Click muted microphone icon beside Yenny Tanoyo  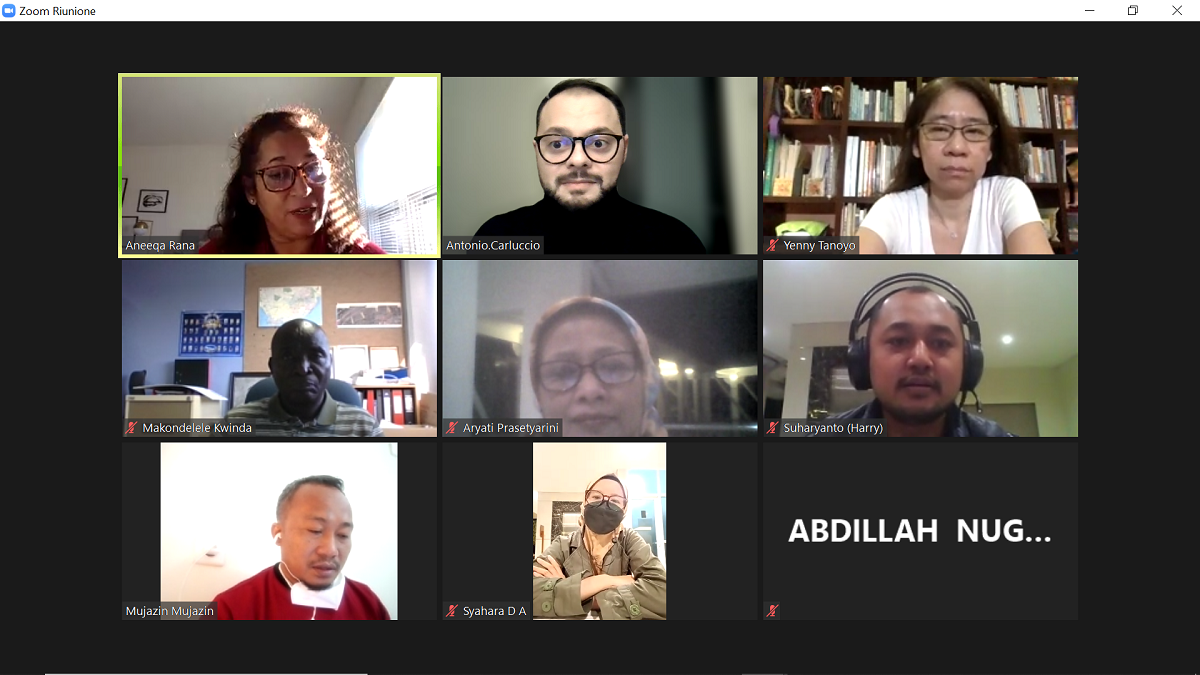coord(772,246)
